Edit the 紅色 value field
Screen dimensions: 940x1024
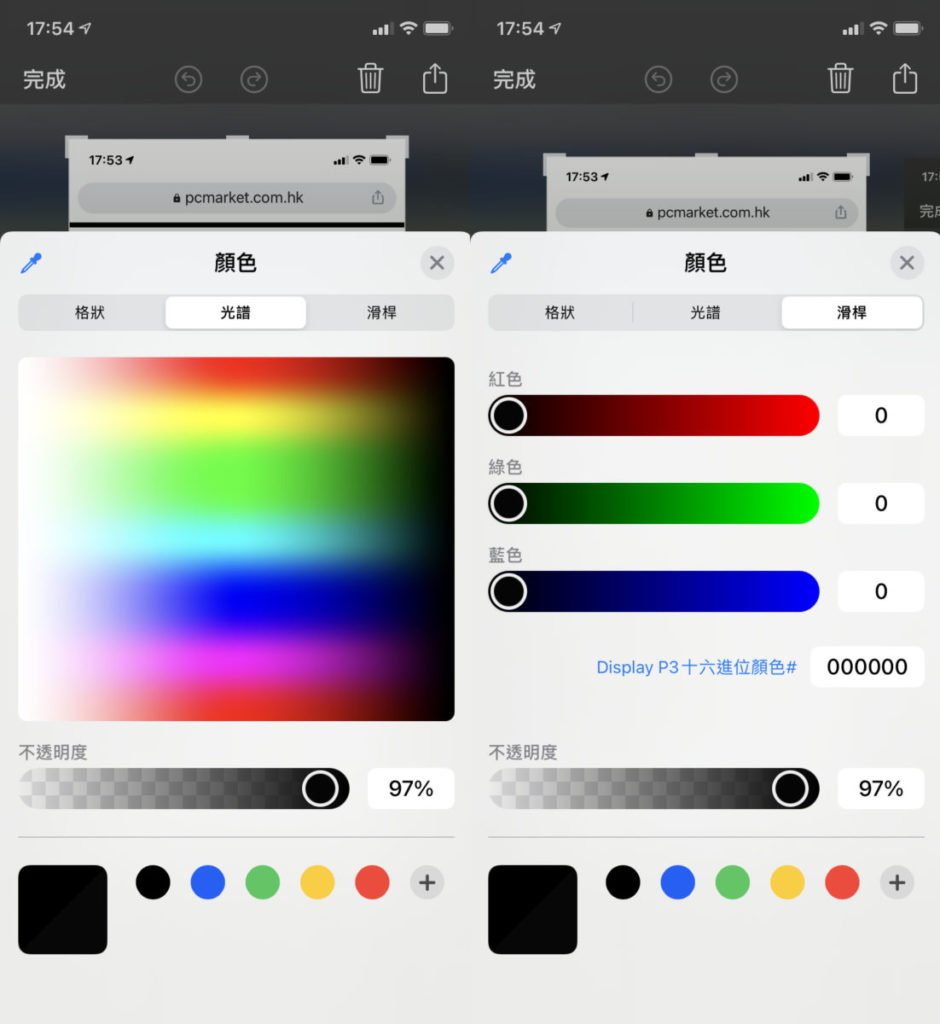click(x=881, y=415)
